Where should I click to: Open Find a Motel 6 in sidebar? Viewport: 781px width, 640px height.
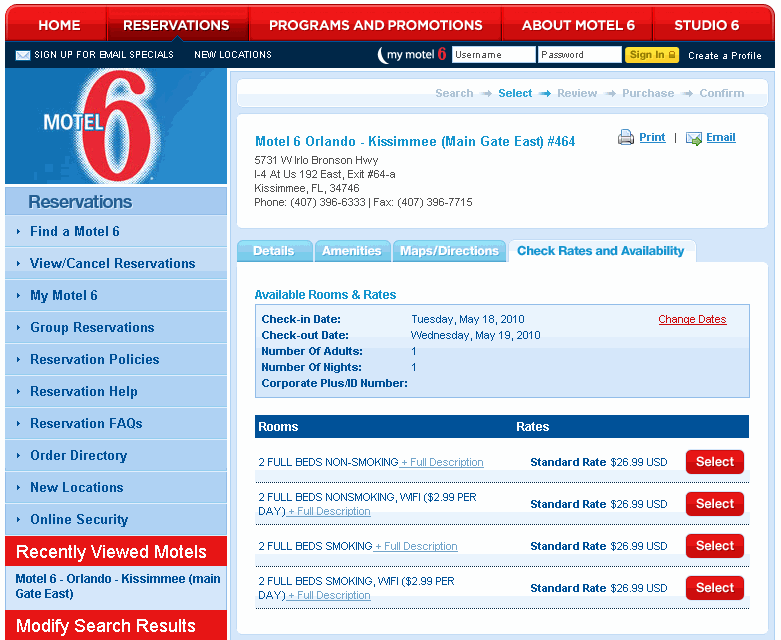75,231
